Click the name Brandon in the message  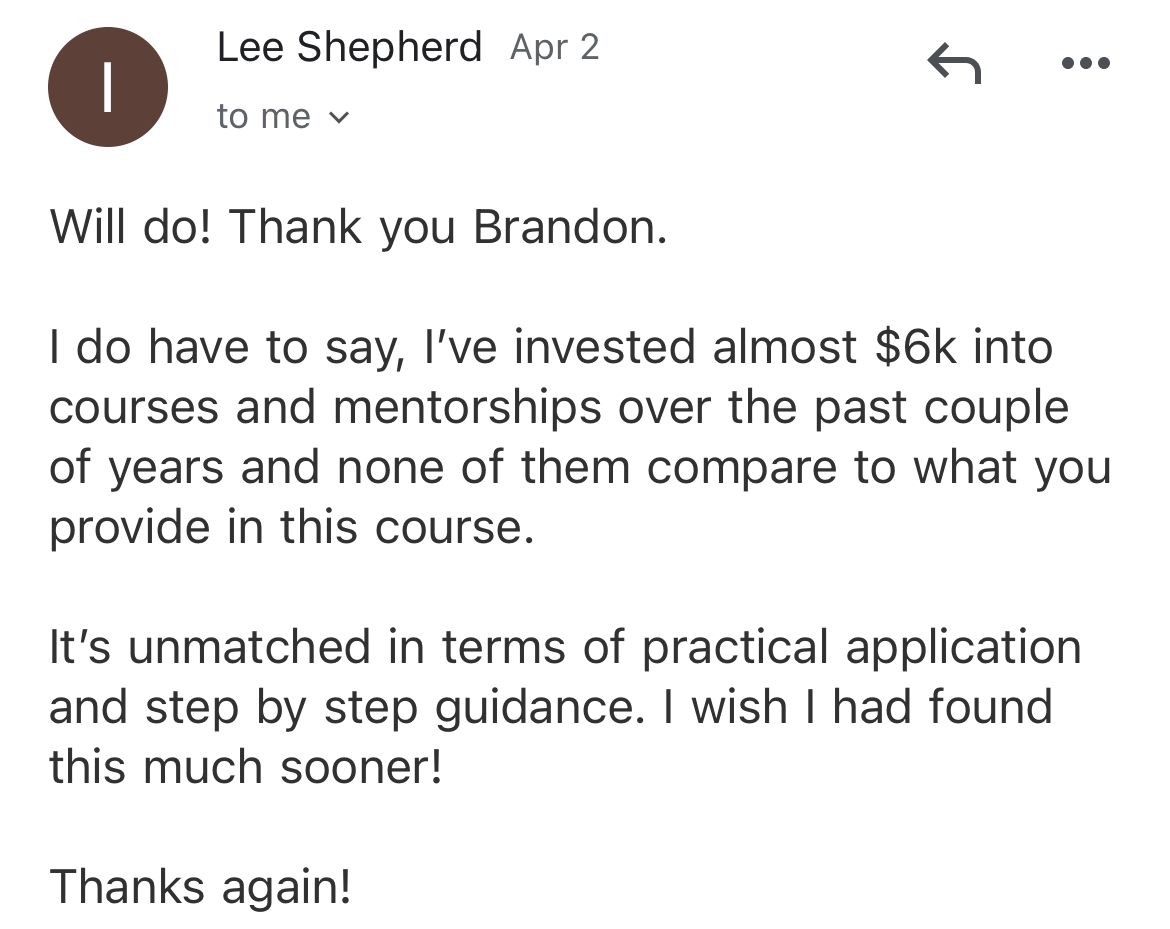[x=568, y=227]
